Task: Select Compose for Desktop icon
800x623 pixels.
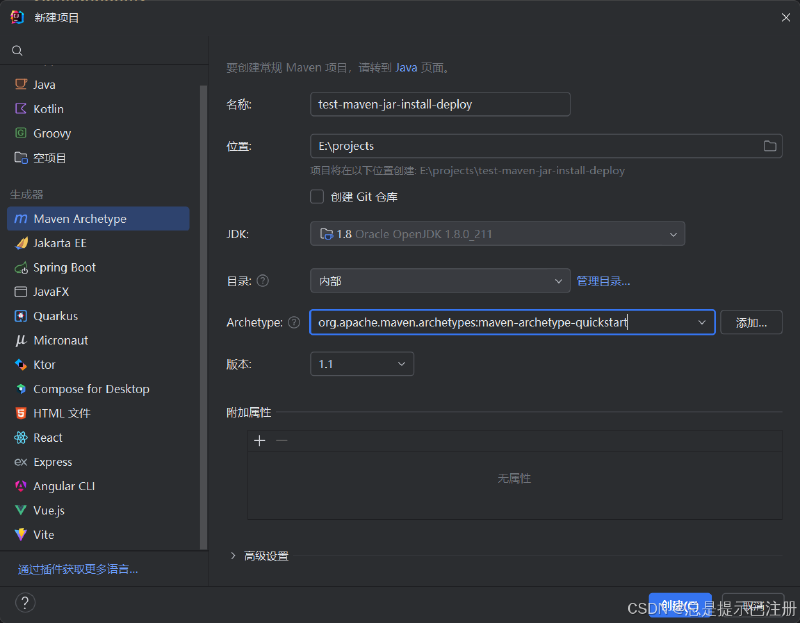Action: (20, 389)
